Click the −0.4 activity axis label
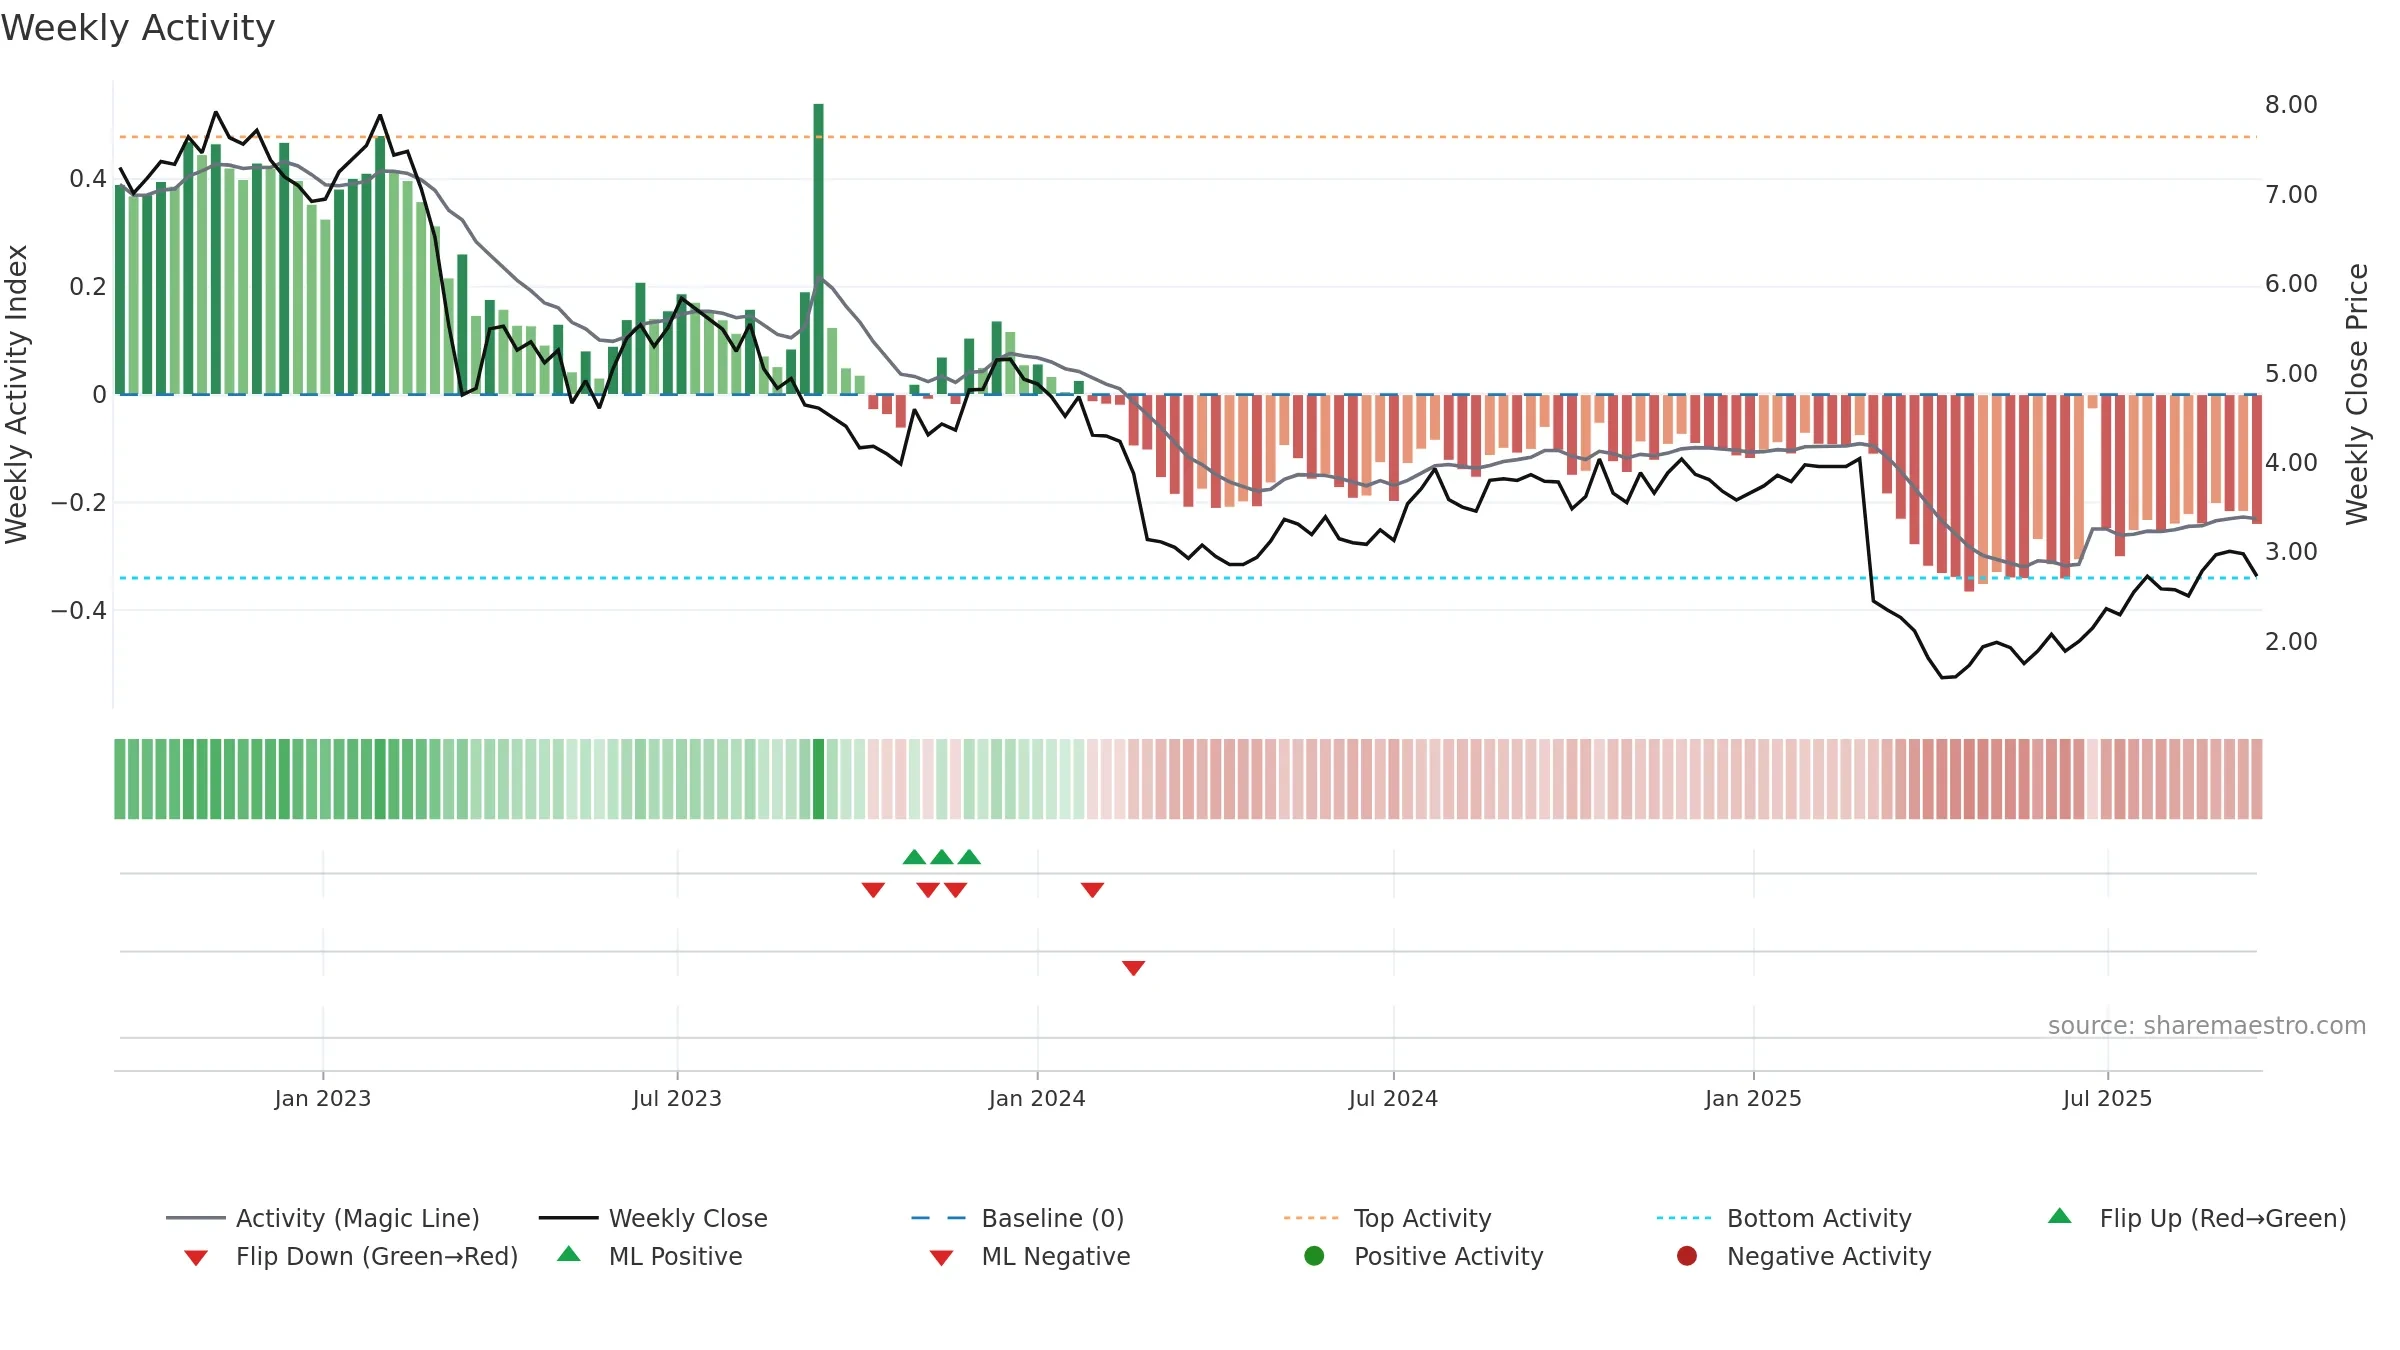Screen dimensions: 2400x1350 click(x=78, y=610)
